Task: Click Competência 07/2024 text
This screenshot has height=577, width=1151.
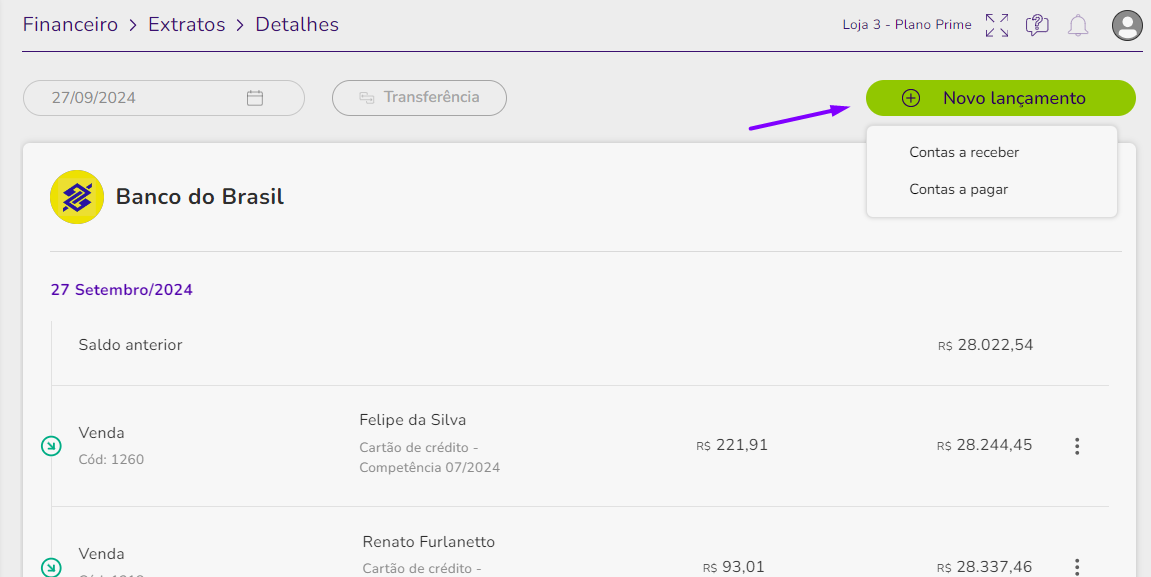Action: click(429, 468)
